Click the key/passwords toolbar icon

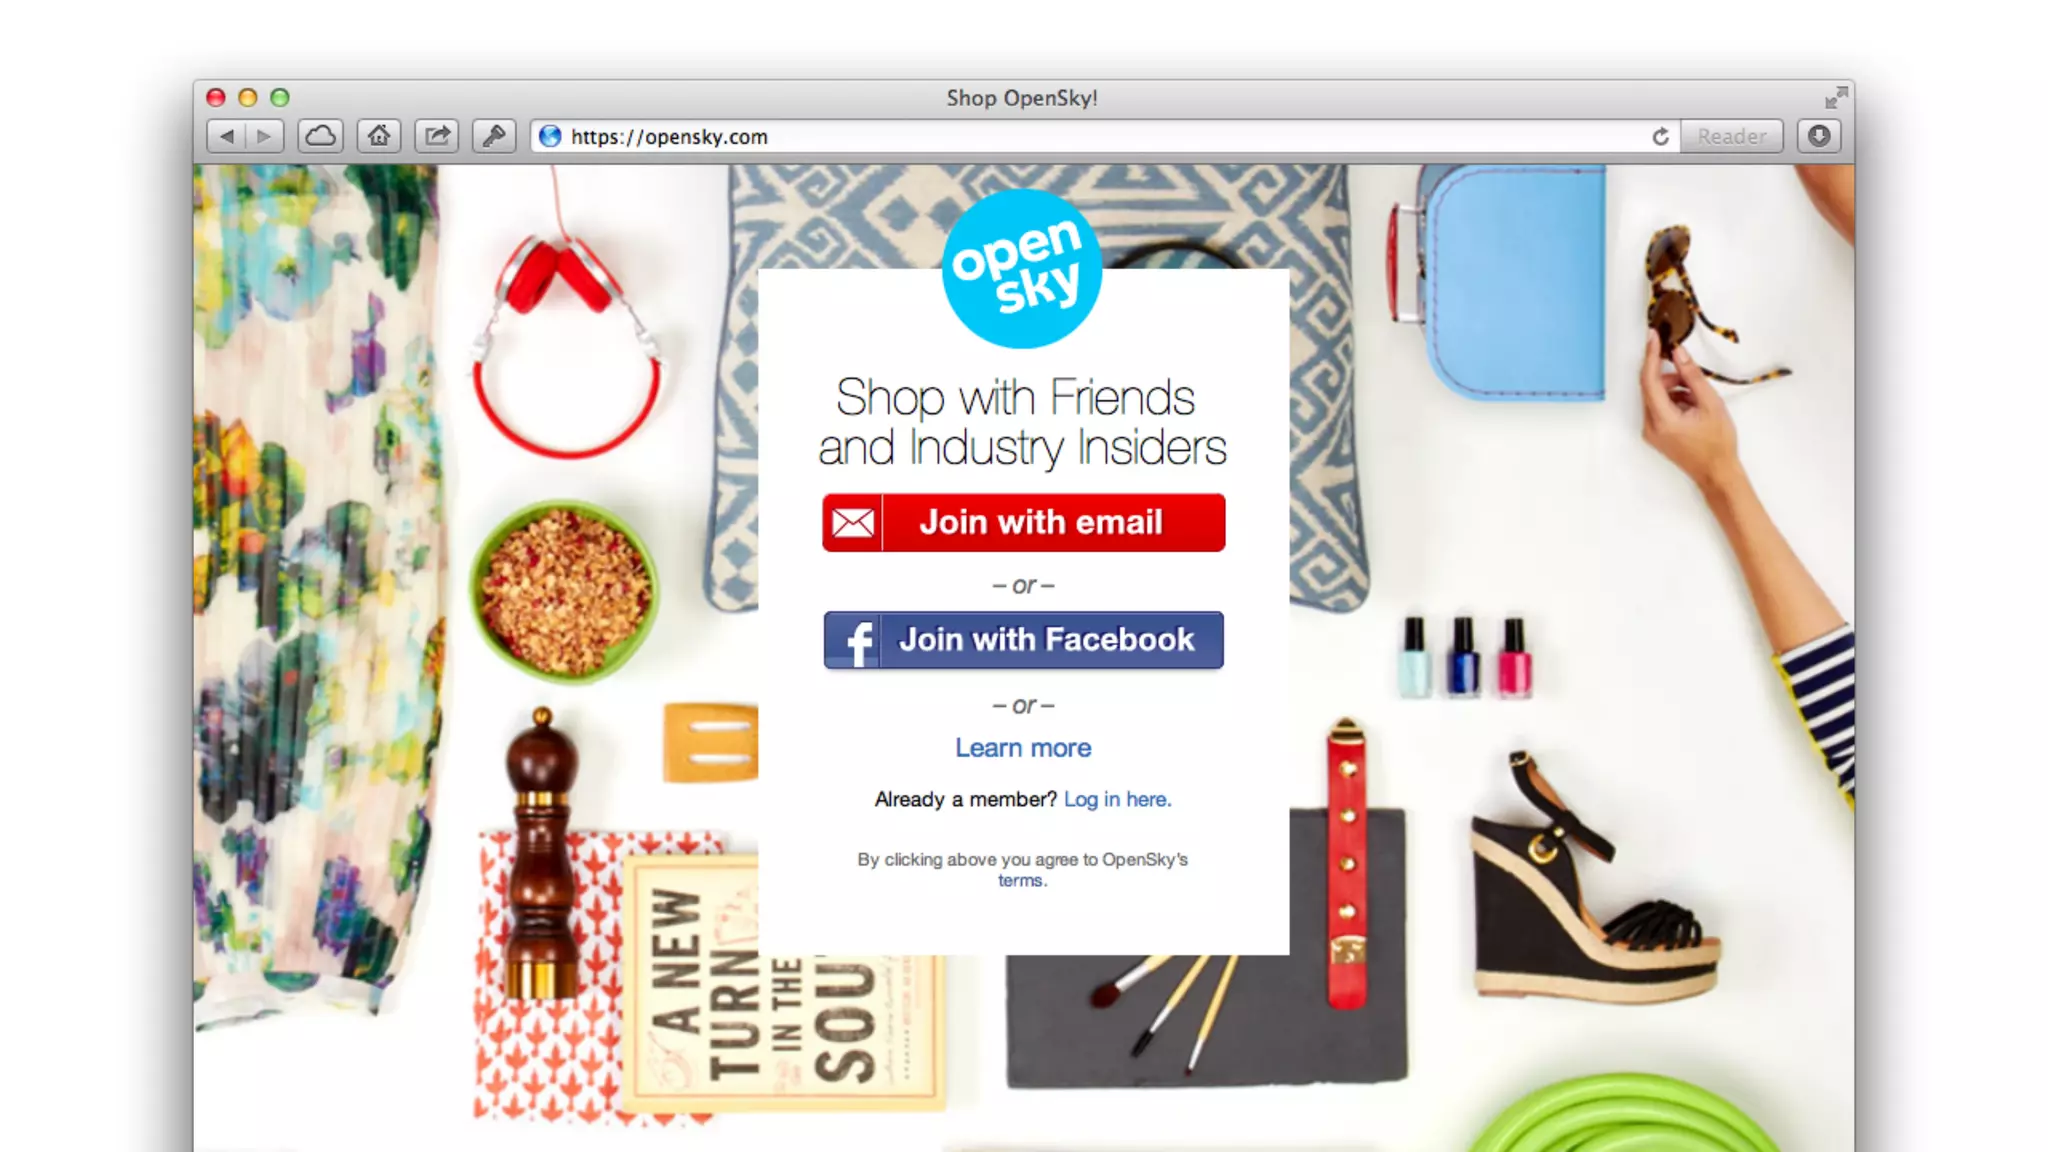click(x=494, y=136)
